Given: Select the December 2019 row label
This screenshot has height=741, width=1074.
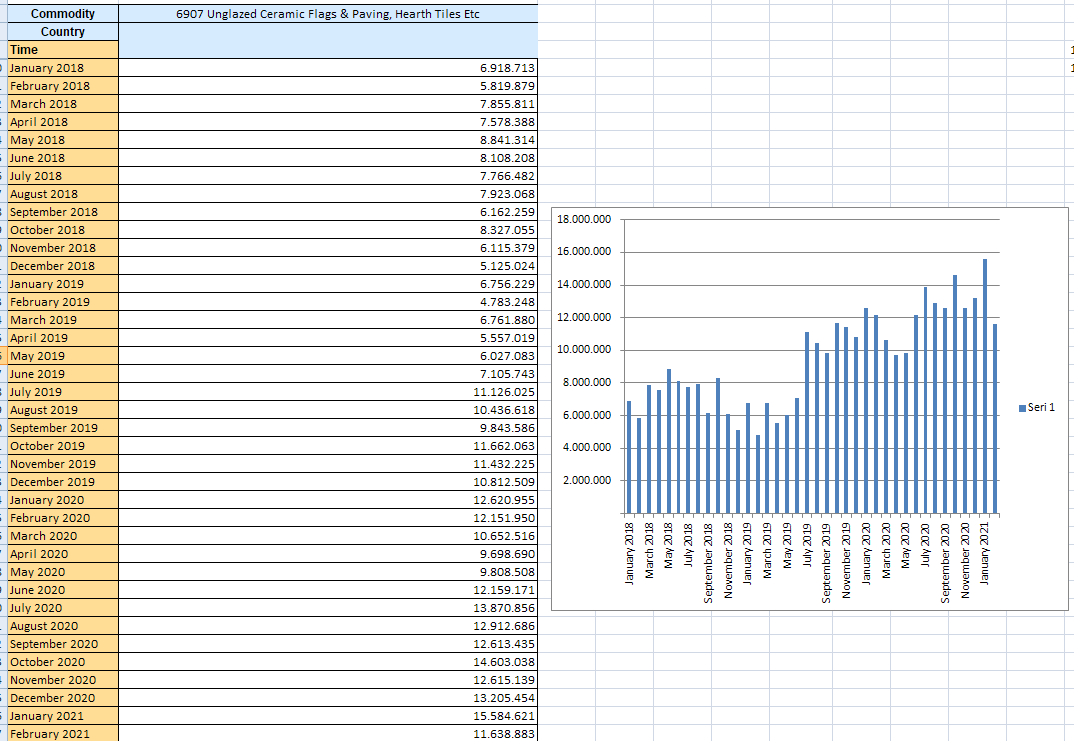Looking at the screenshot, I should pyautogui.click(x=63, y=482).
